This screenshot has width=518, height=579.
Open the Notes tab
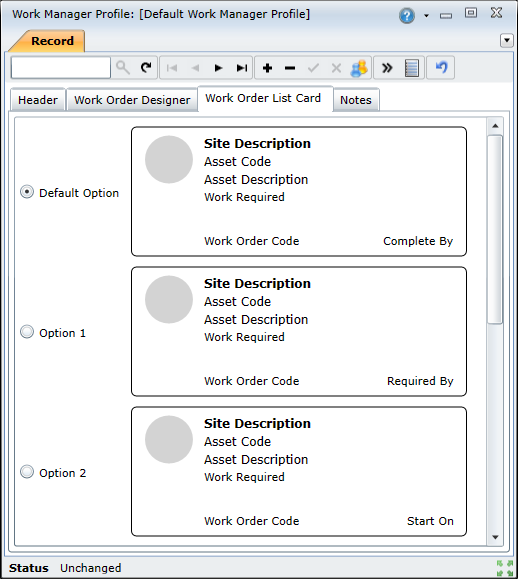(x=356, y=100)
